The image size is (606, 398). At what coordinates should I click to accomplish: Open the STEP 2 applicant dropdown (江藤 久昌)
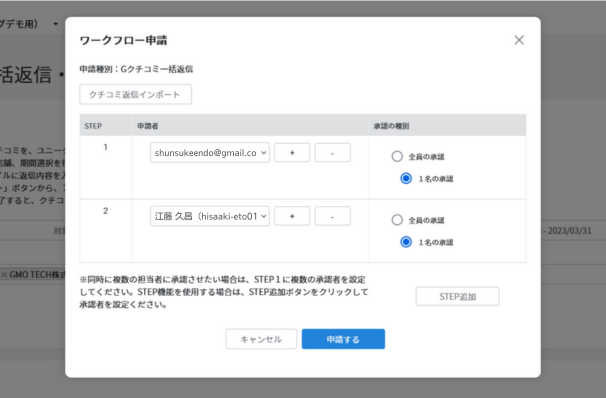pyautogui.click(x=209, y=216)
